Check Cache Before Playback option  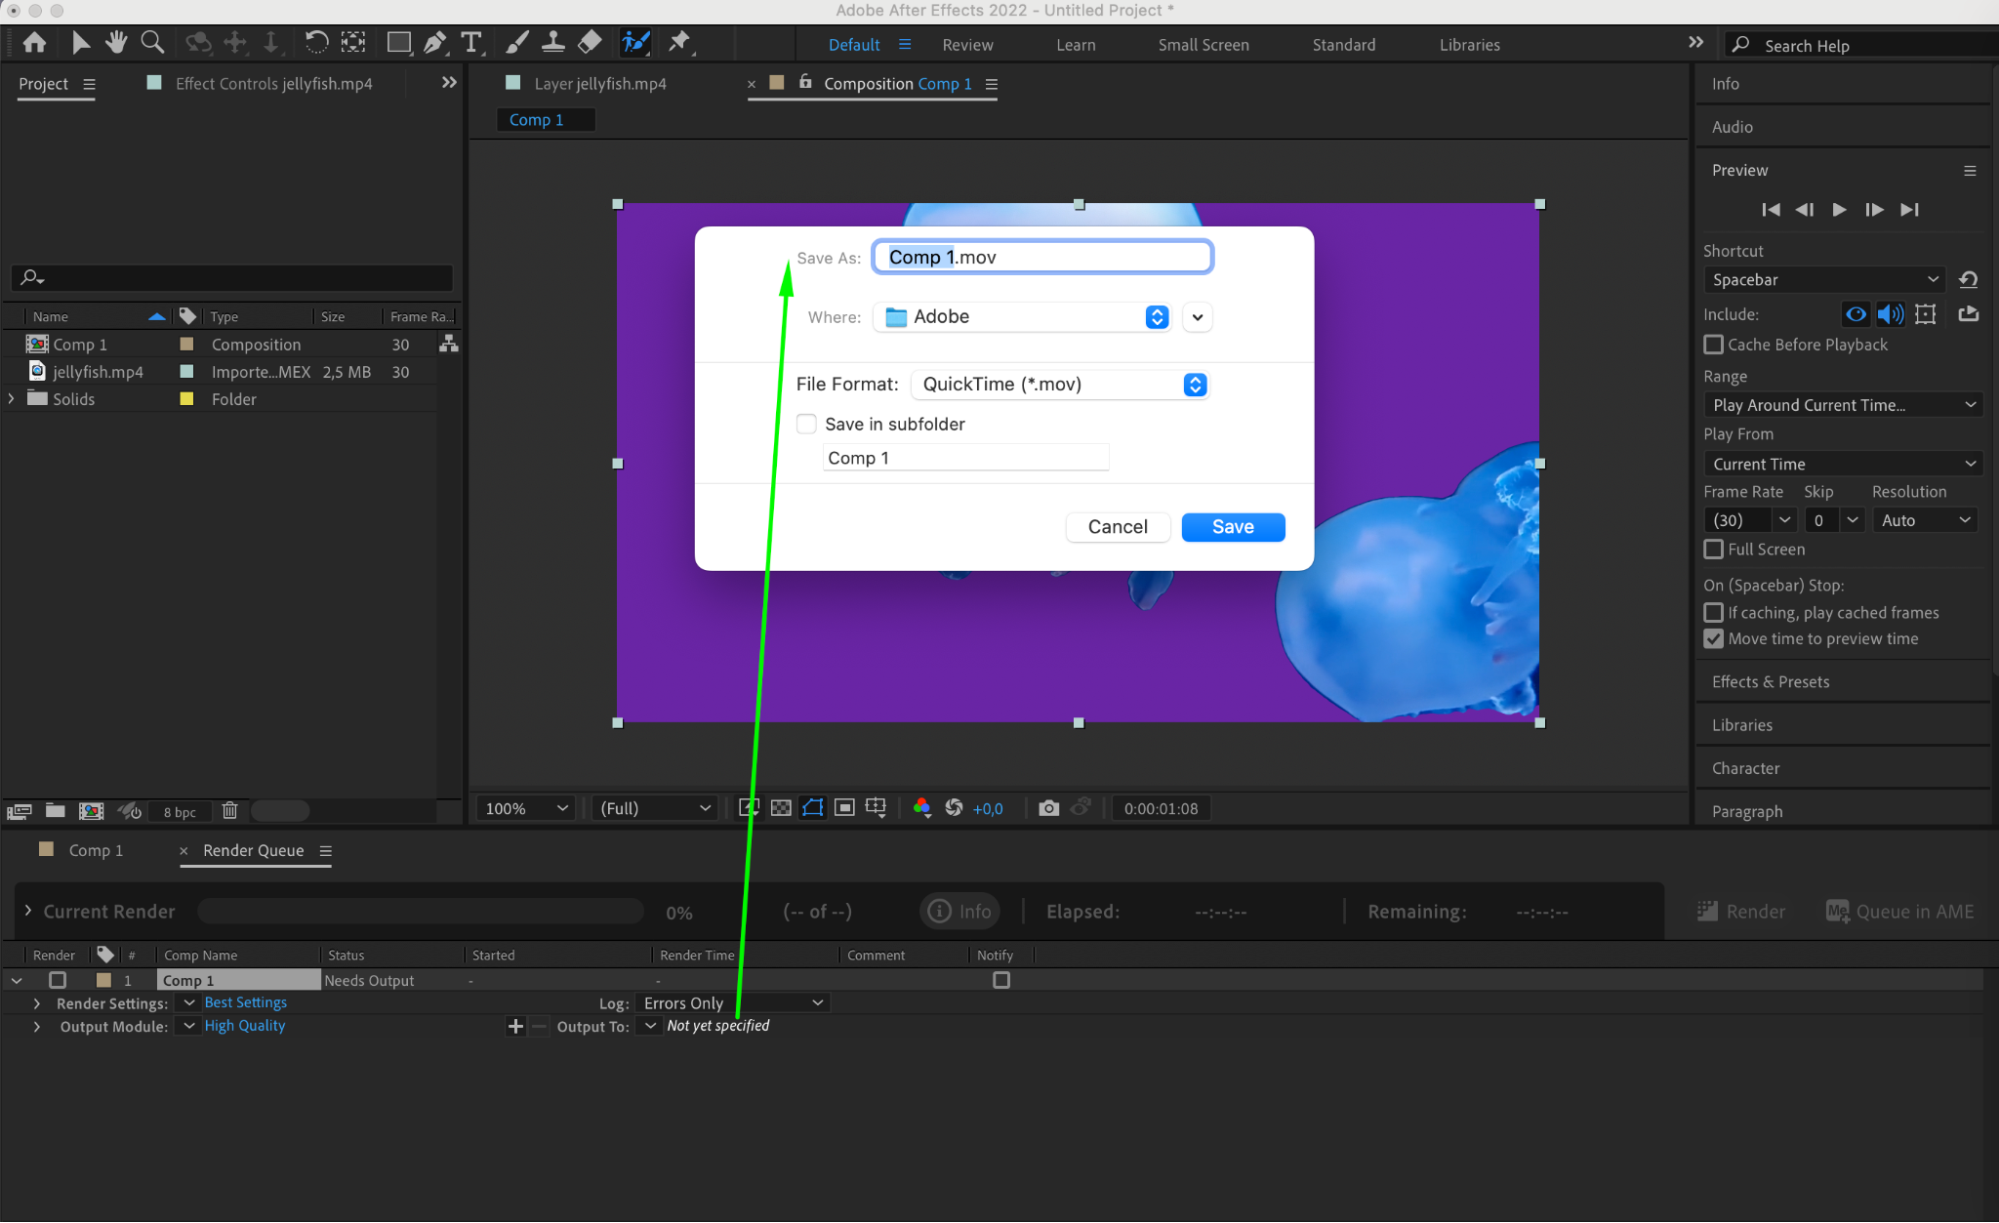coord(1713,345)
